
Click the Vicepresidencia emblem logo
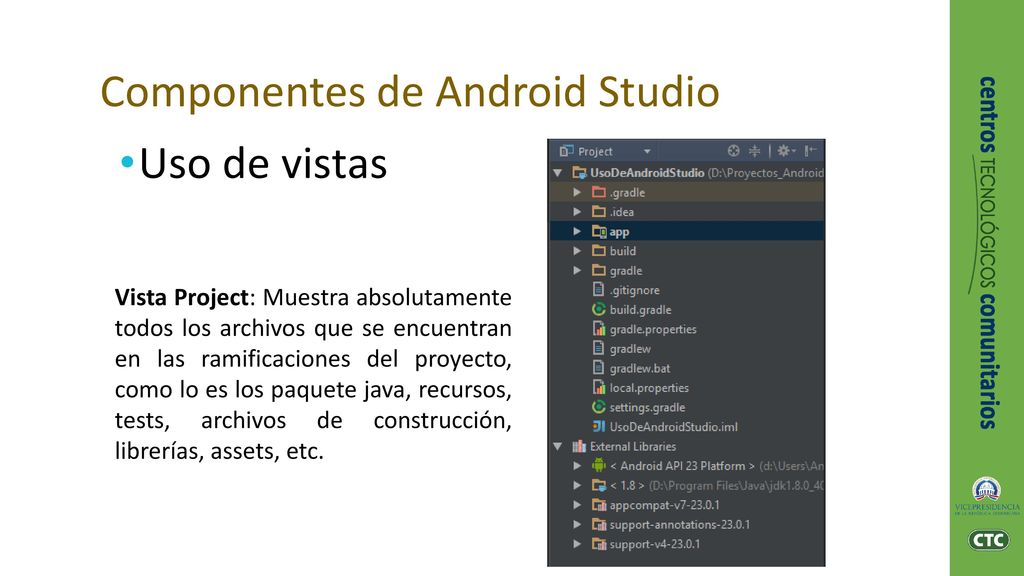(986, 497)
